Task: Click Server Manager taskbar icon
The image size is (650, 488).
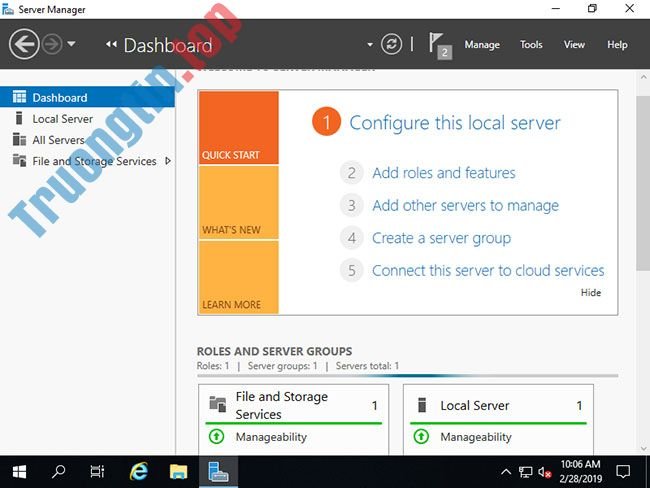Action: (218, 472)
